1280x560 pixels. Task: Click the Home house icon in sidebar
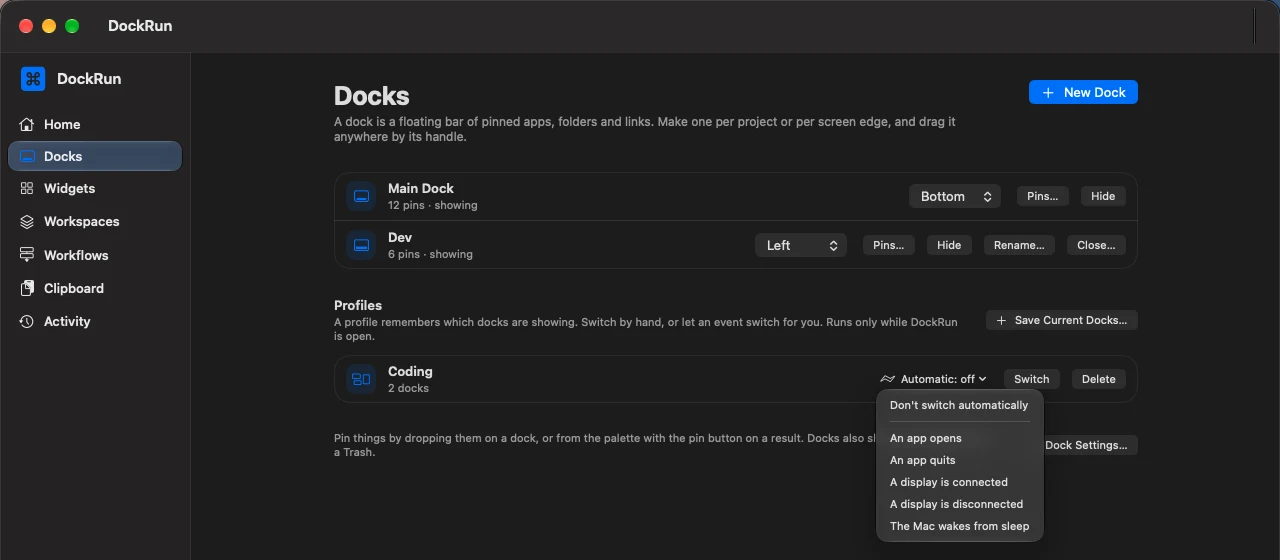(27, 124)
